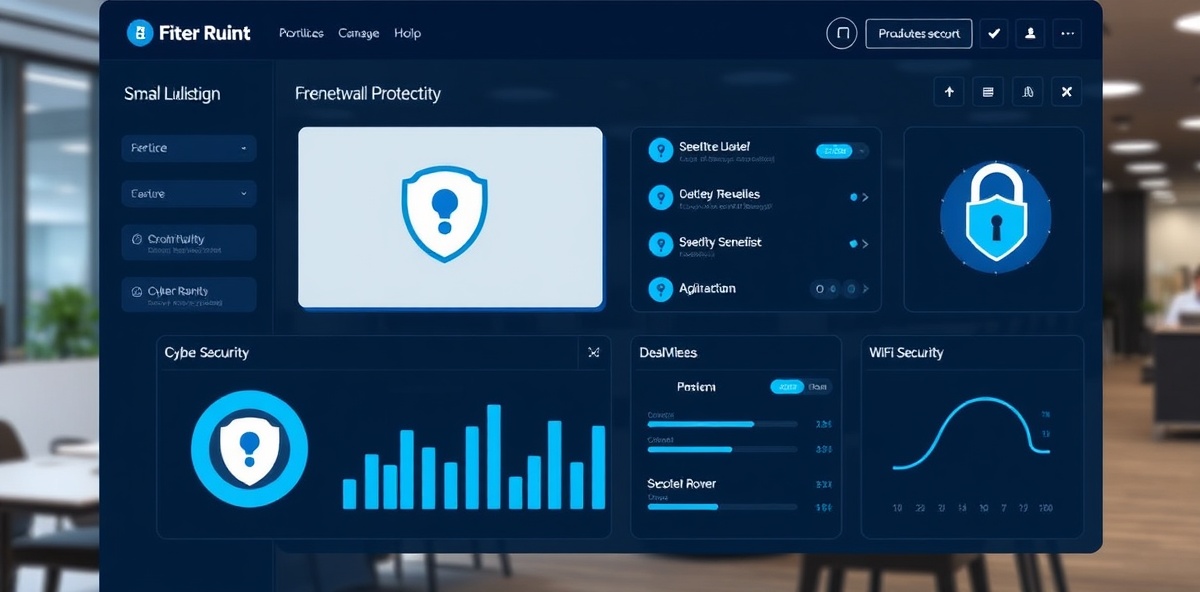Open the three-dots more menu

click(x=1067, y=33)
